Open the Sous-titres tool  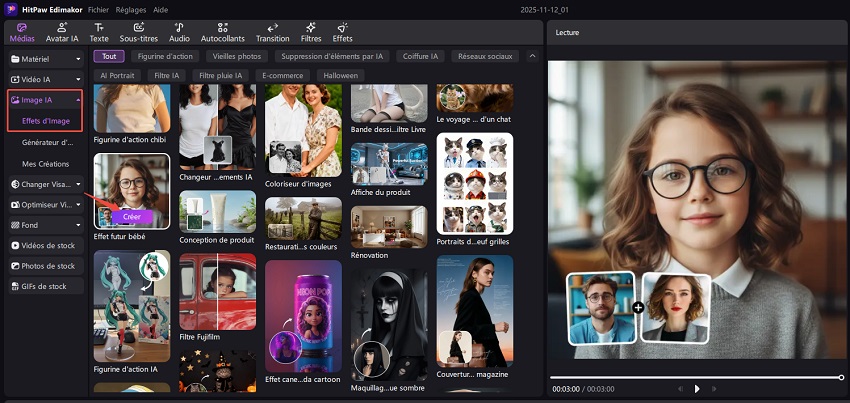coord(138,31)
